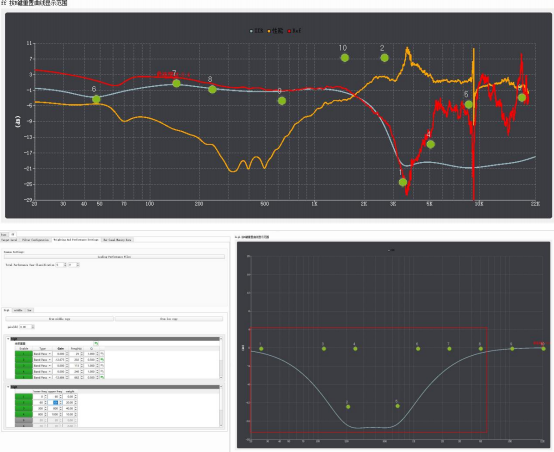This screenshot has height=452, width=554.
Task: Click the search icon in filter row 1
Action: click(x=102, y=353)
